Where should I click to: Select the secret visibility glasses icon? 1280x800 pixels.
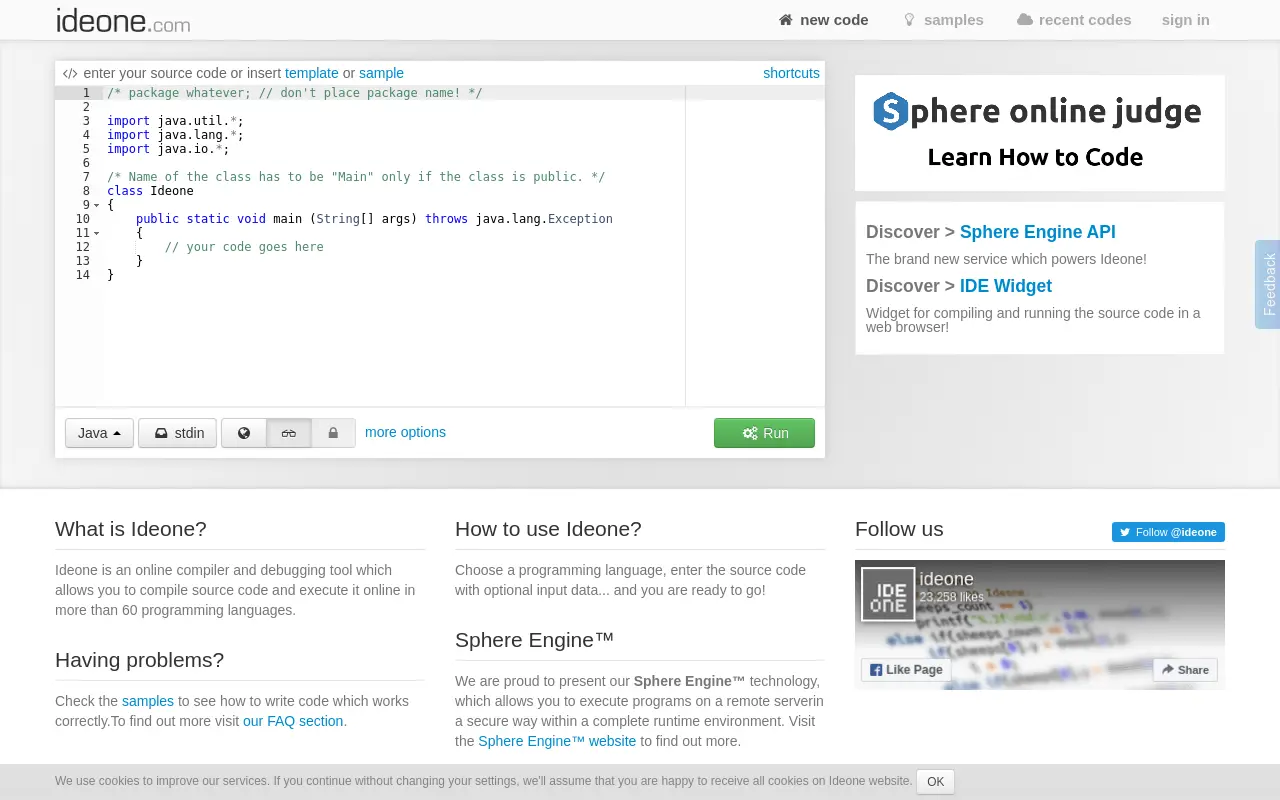pyautogui.click(x=289, y=433)
